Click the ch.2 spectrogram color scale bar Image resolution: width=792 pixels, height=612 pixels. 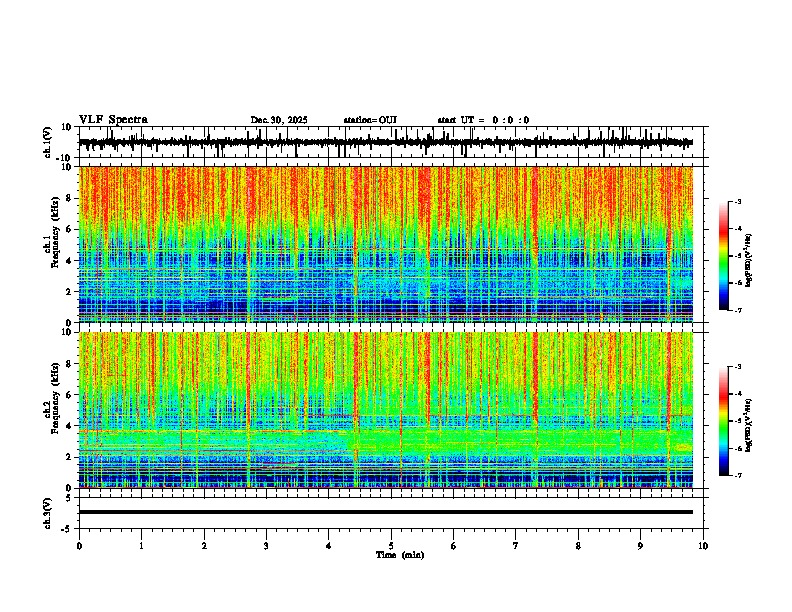click(724, 421)
